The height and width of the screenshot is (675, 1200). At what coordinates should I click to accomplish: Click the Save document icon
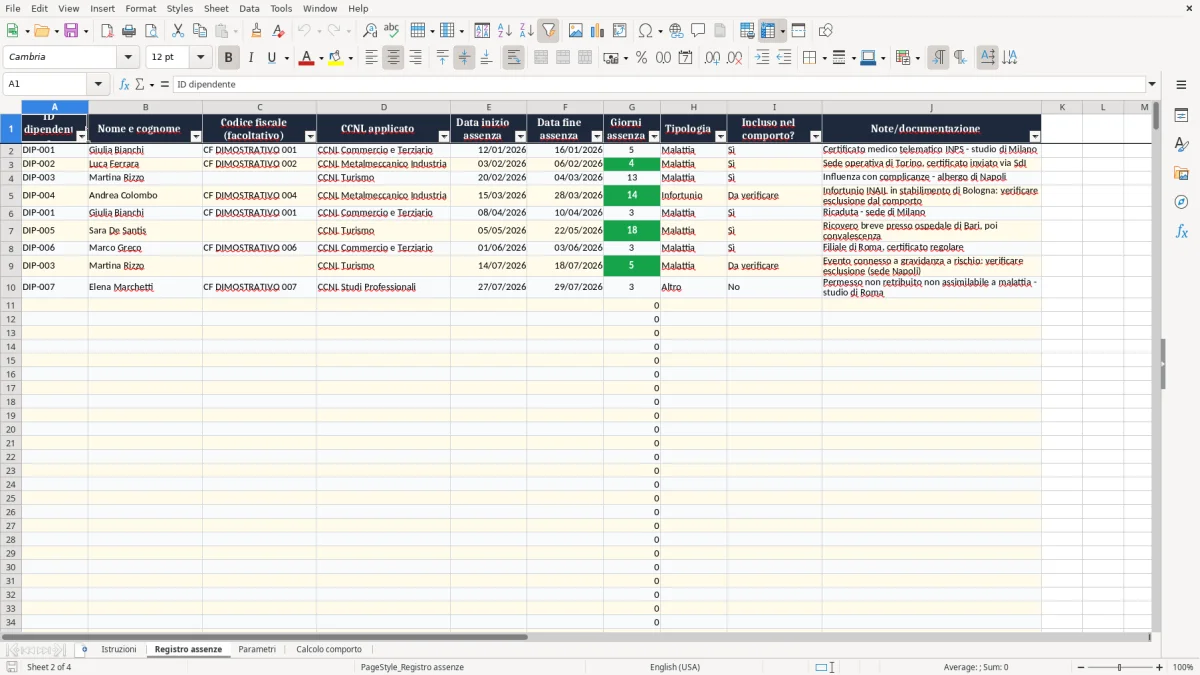click(x=71, y=31)
